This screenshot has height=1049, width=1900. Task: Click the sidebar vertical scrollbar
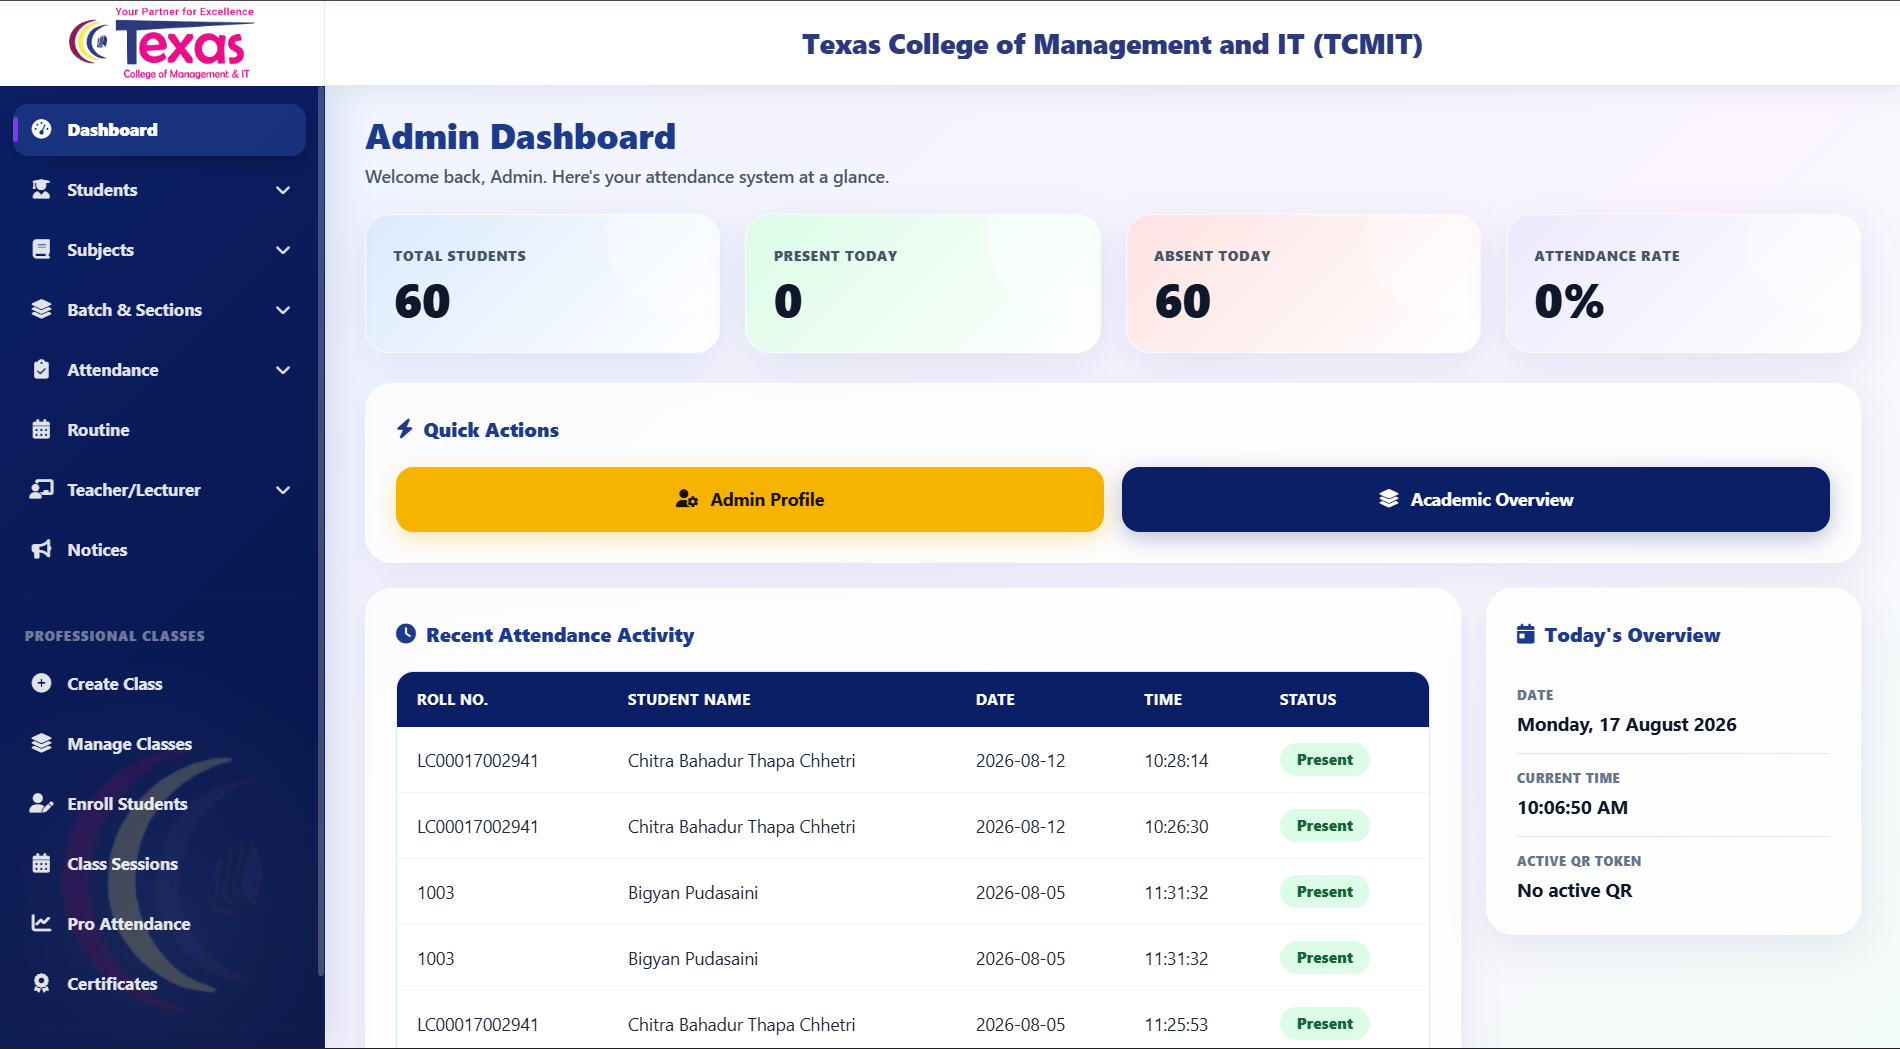pyautogui.click(x=320, y=530)
